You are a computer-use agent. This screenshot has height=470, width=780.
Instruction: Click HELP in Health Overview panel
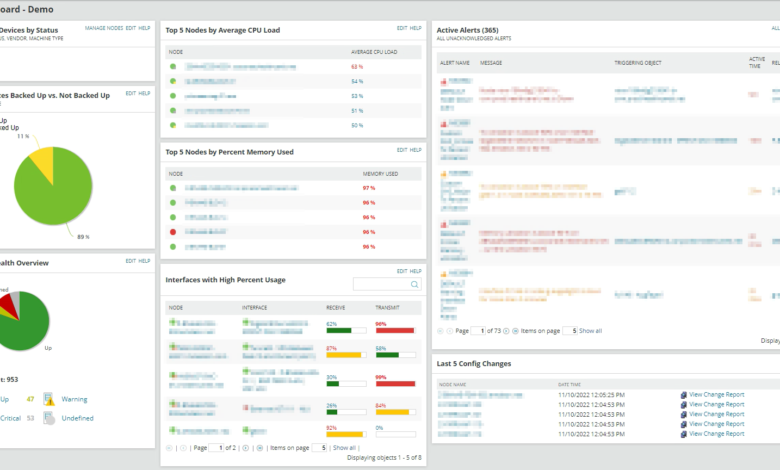144,261
